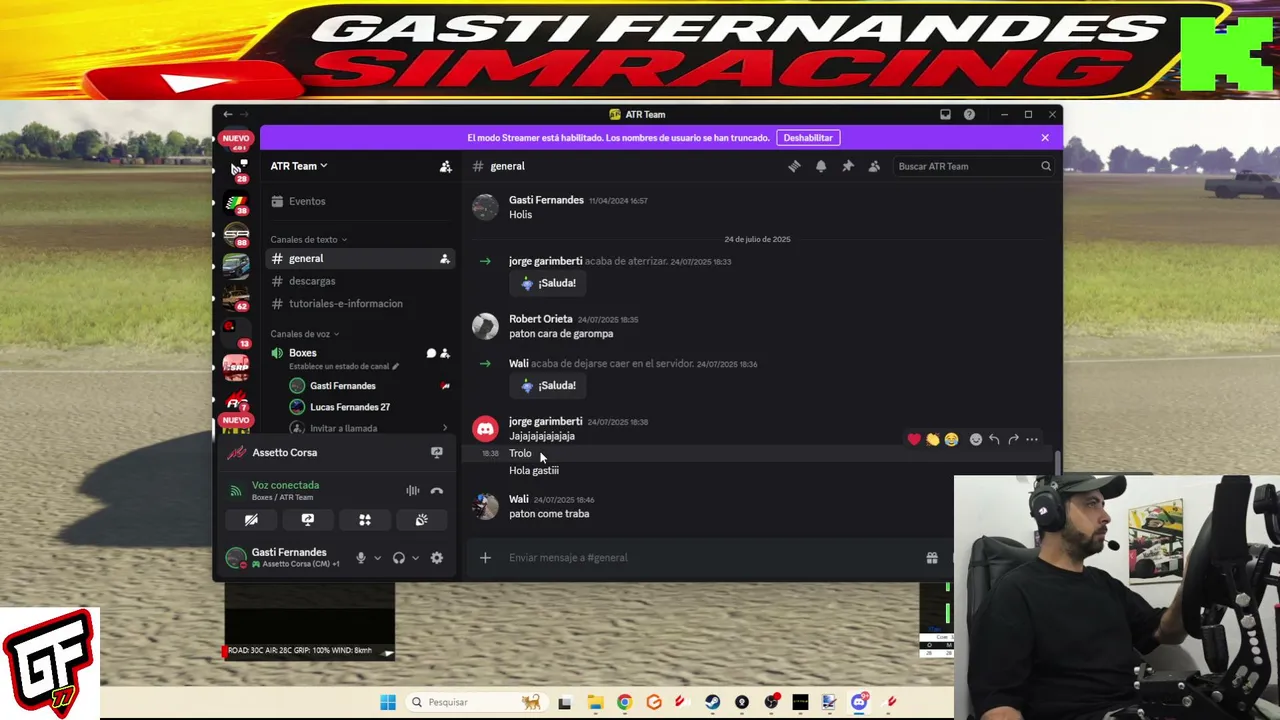Go back with the title bar arrow
Image resolution: width=1280 pixels, height=720 pixels.
click(228, 114)
